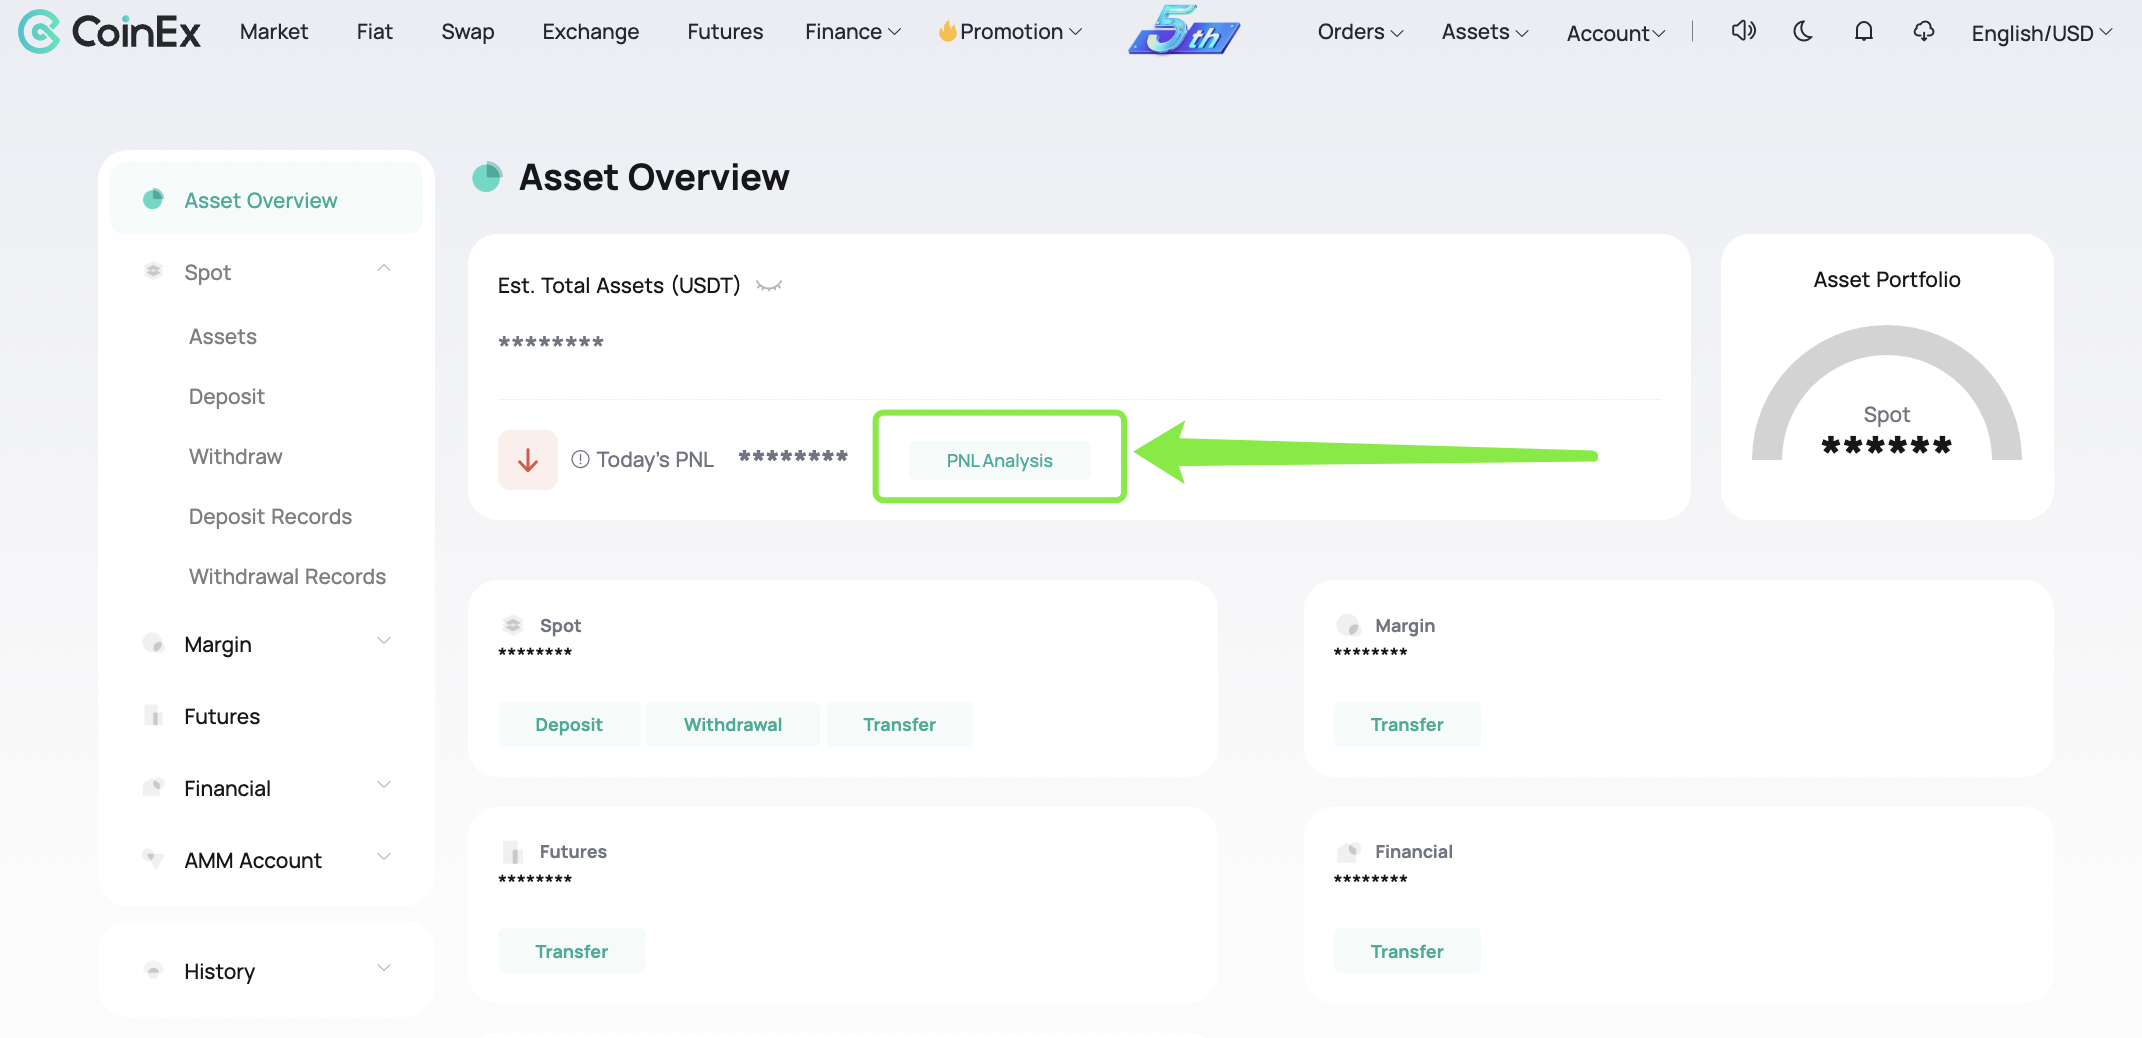The image size is (2142, 1038).
Task: Open the English/USD language selector
Action: 2040,32
